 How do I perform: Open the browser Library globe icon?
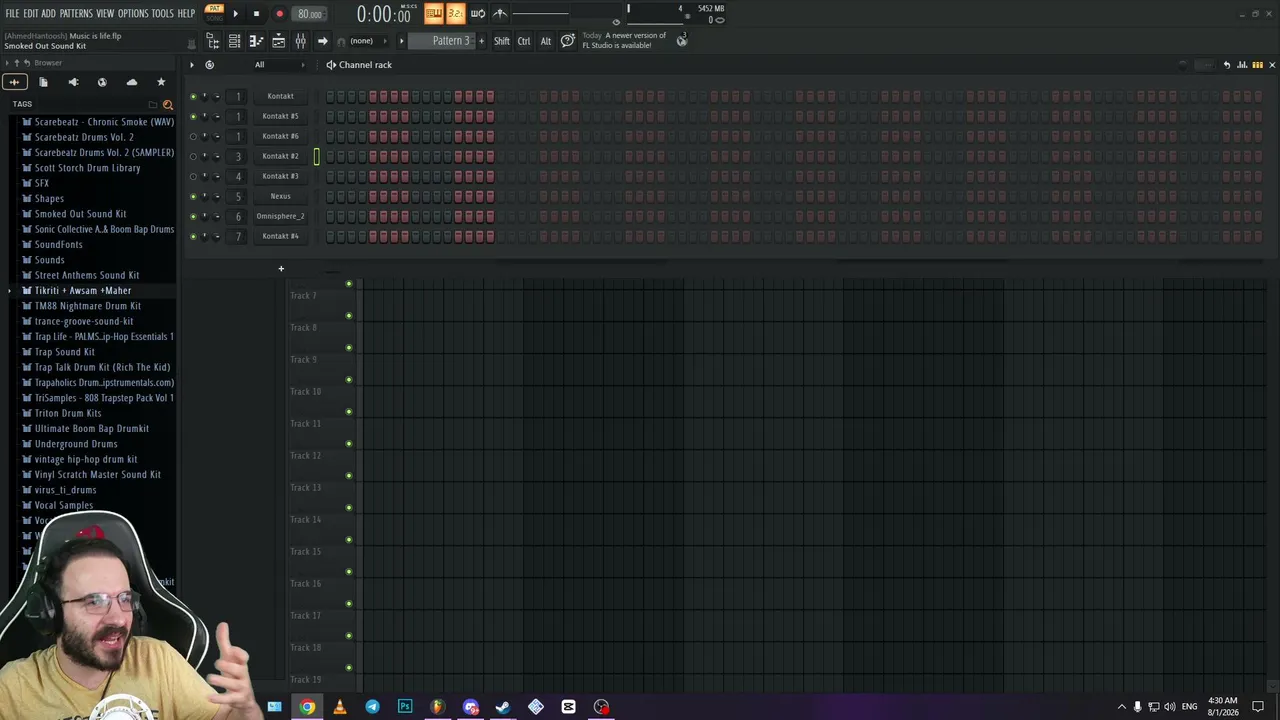click(x=102, y=82)
